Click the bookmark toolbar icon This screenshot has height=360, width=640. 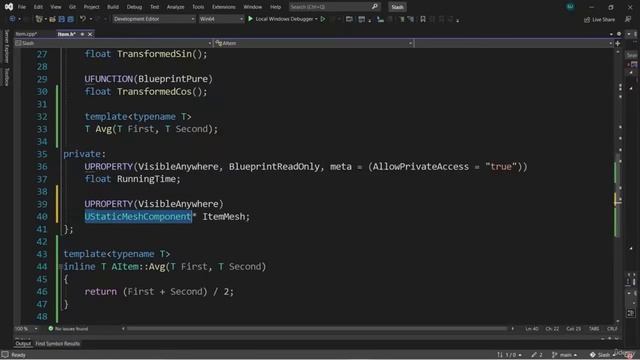423,19
